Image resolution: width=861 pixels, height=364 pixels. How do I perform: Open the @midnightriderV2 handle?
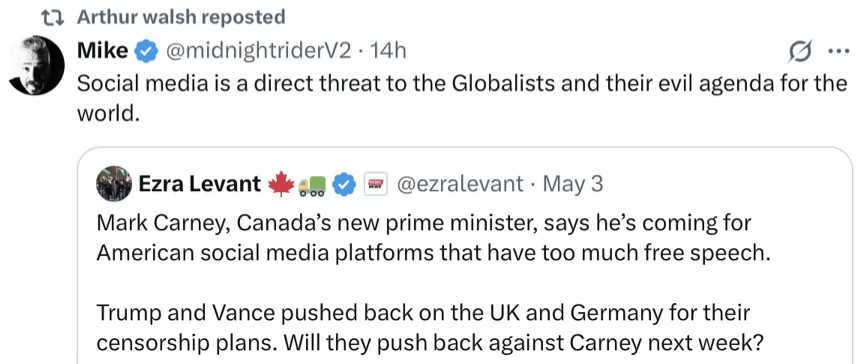click(x=258, y=52)
